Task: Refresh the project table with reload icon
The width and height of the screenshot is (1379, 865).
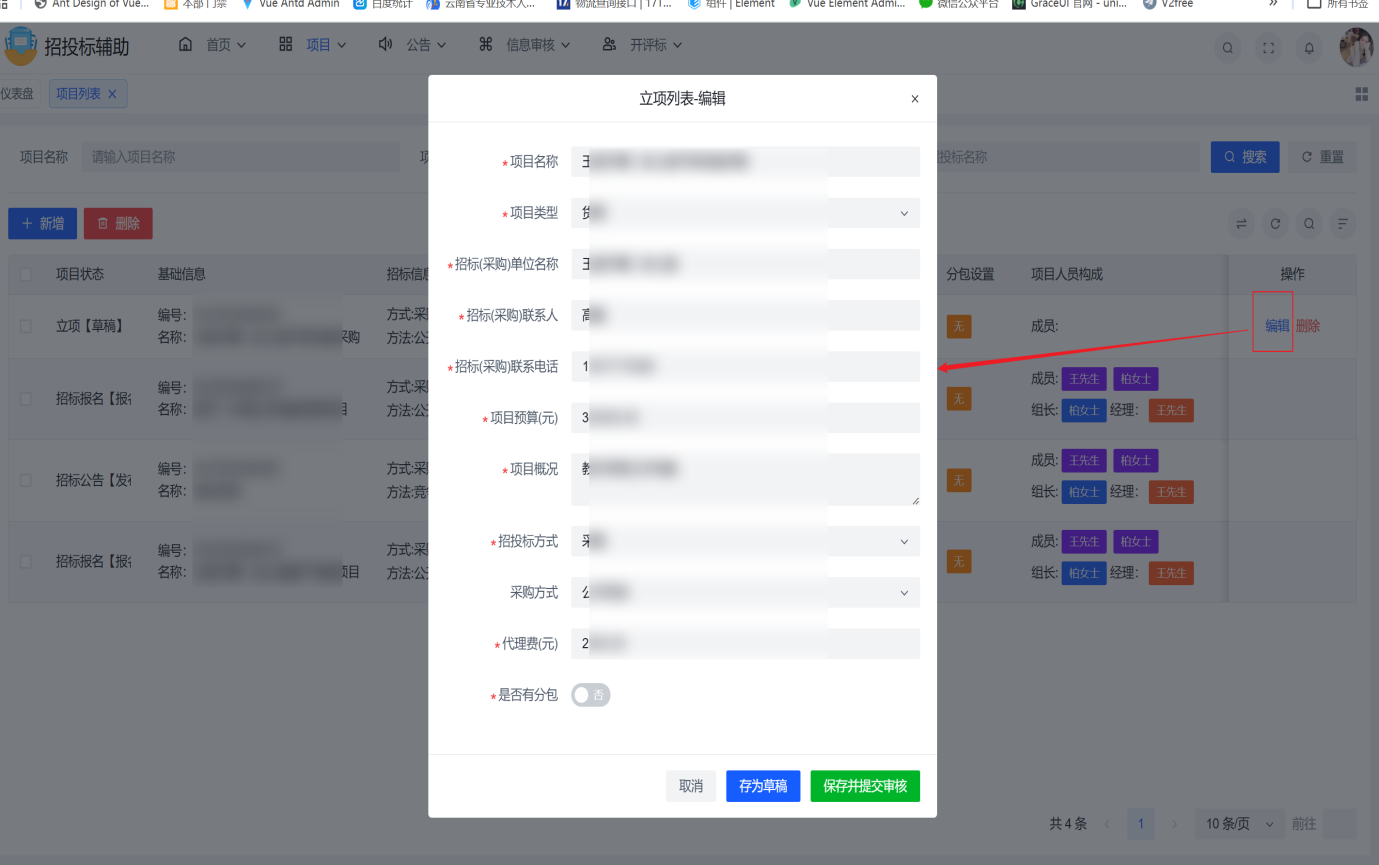Action: pyautogui.click(x=1275, y=223)
